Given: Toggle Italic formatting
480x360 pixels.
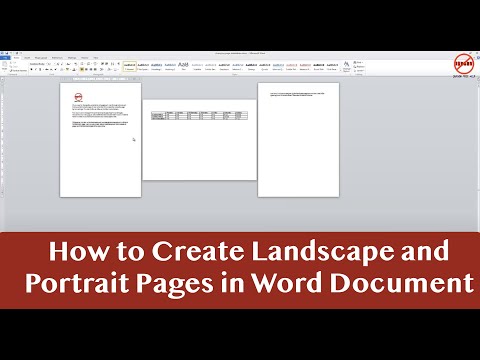Looking at the screenshot, I should (x=36, y=69).
